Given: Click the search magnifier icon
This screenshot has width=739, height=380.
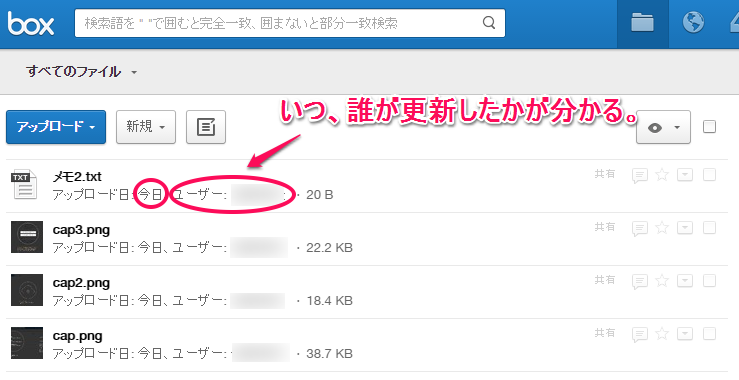Looking at the screenshot, I should 489,23.
